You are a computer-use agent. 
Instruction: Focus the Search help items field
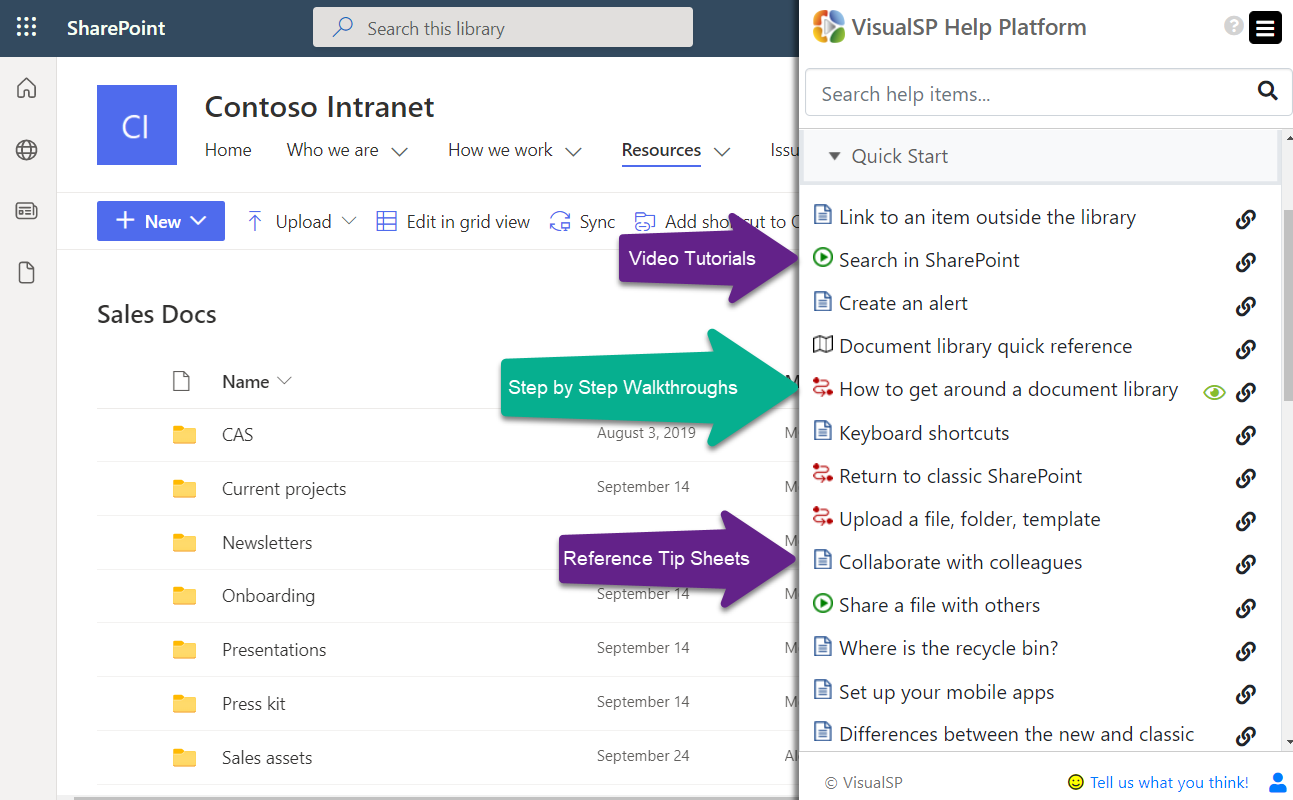tap(1030, 94)
